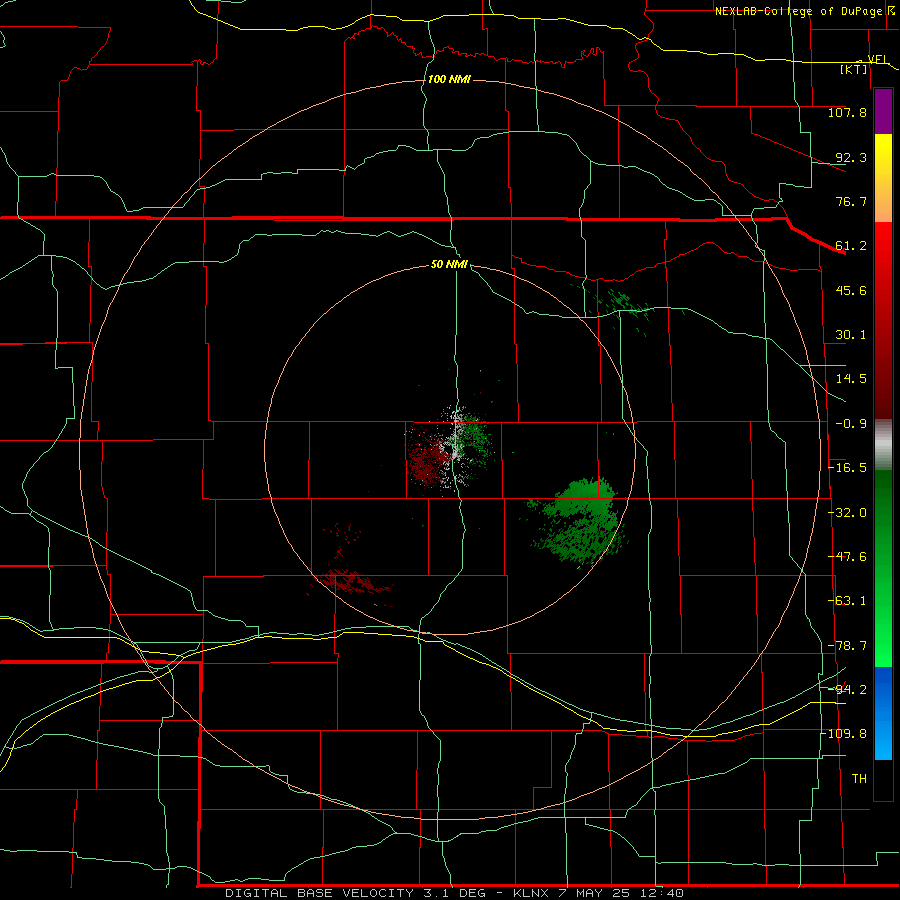Click the 76.7 velocity scale value
Screen dimensions: 900x900
pyautogui.click(x=851, y=201)
